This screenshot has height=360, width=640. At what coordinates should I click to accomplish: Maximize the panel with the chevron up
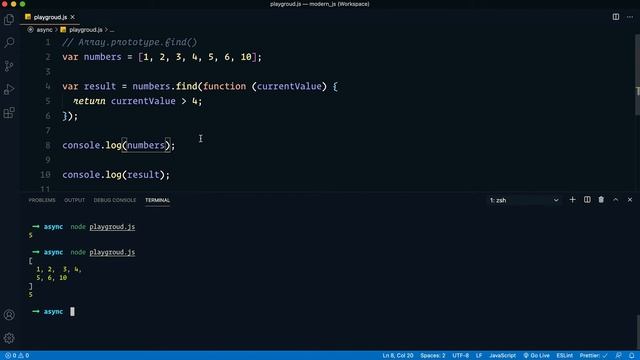[x=616, y=200]
